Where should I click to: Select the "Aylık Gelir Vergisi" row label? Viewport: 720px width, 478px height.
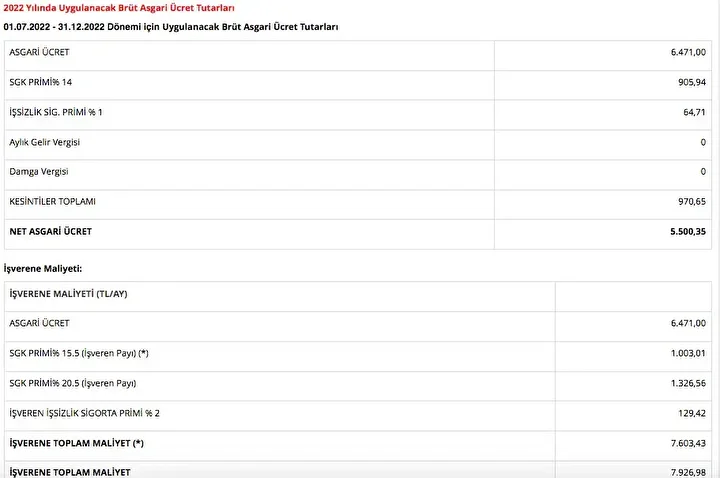44,142
